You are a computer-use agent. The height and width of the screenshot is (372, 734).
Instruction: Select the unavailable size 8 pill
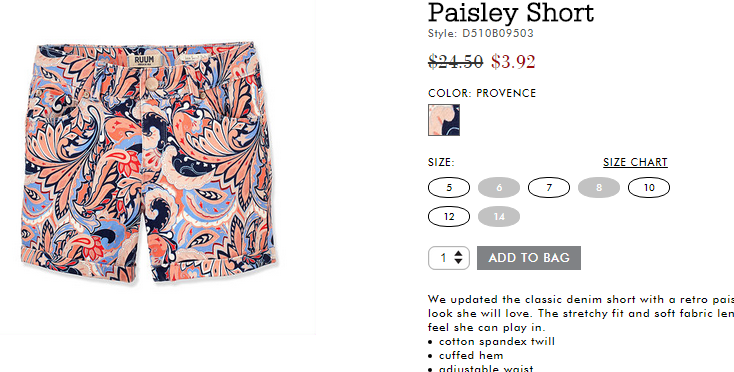click(x=599, y=188)
